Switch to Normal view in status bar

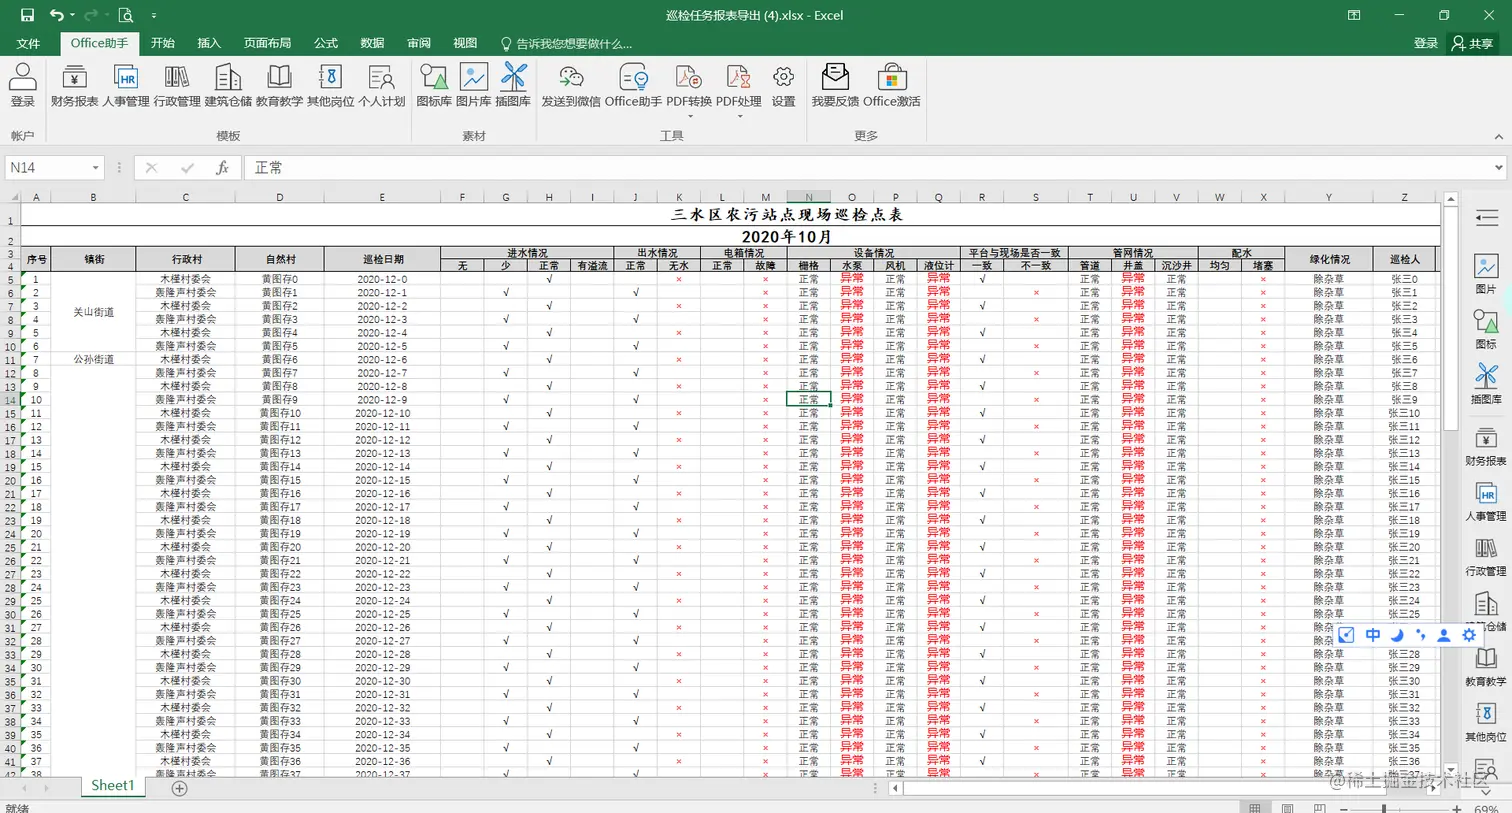(x=1254, y=807)
